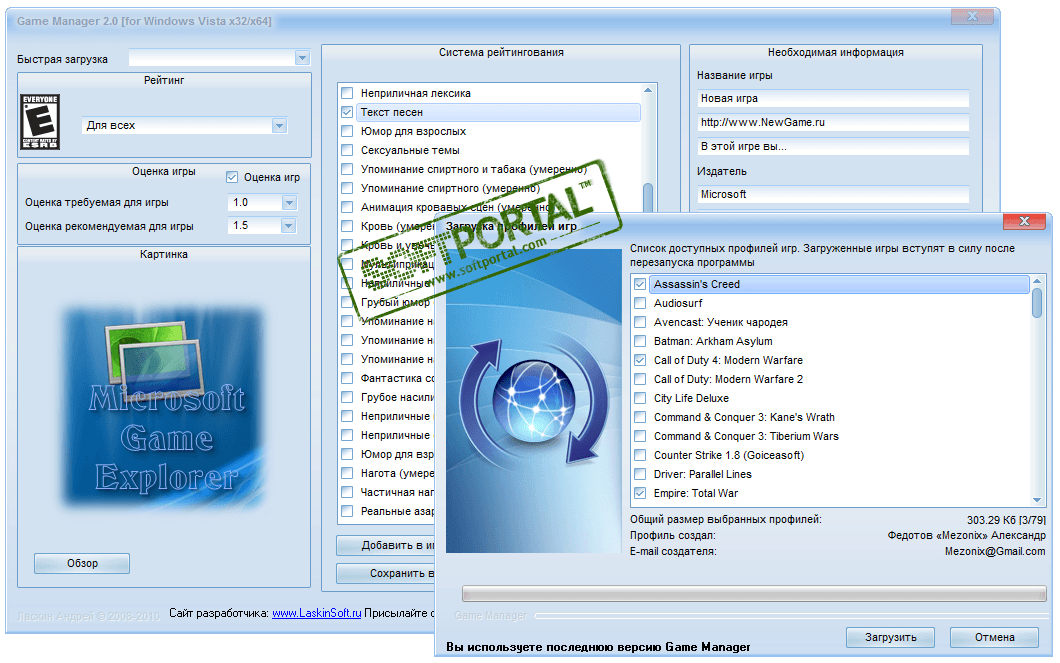Image resolution: width=1060 pixels, height=663 pixels.
Task: Uncheck Call of Duty 4: Modern Warfare
Action: pyautogui.click(x=640, y=360)
